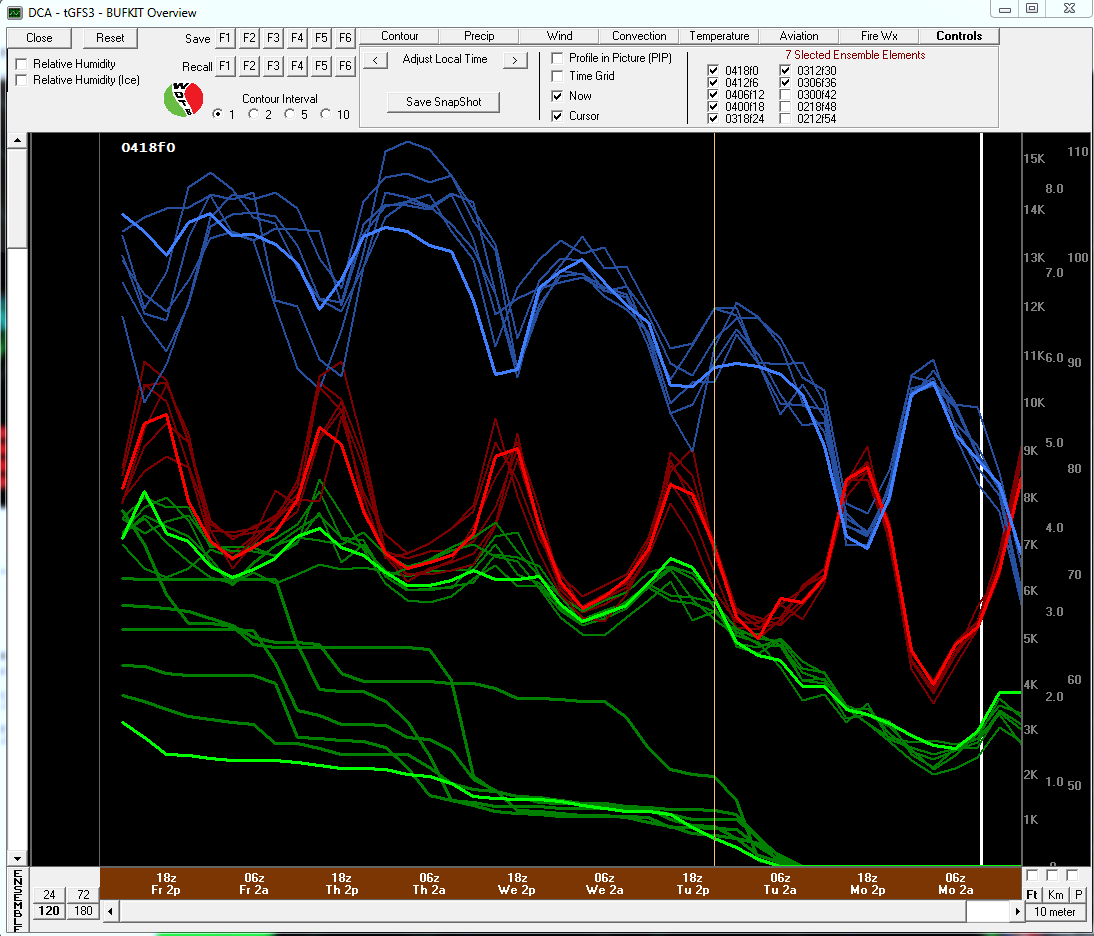Select contour interval 1 radio button
The height and width of the screenshot is (936, 1094).
[218, 114]
